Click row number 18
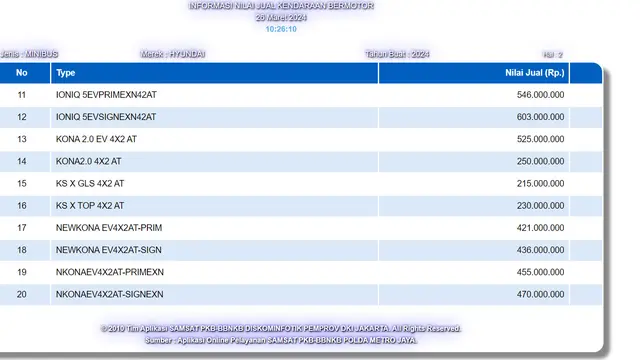Viewport: 640px width, 360px height. point(22,250)
